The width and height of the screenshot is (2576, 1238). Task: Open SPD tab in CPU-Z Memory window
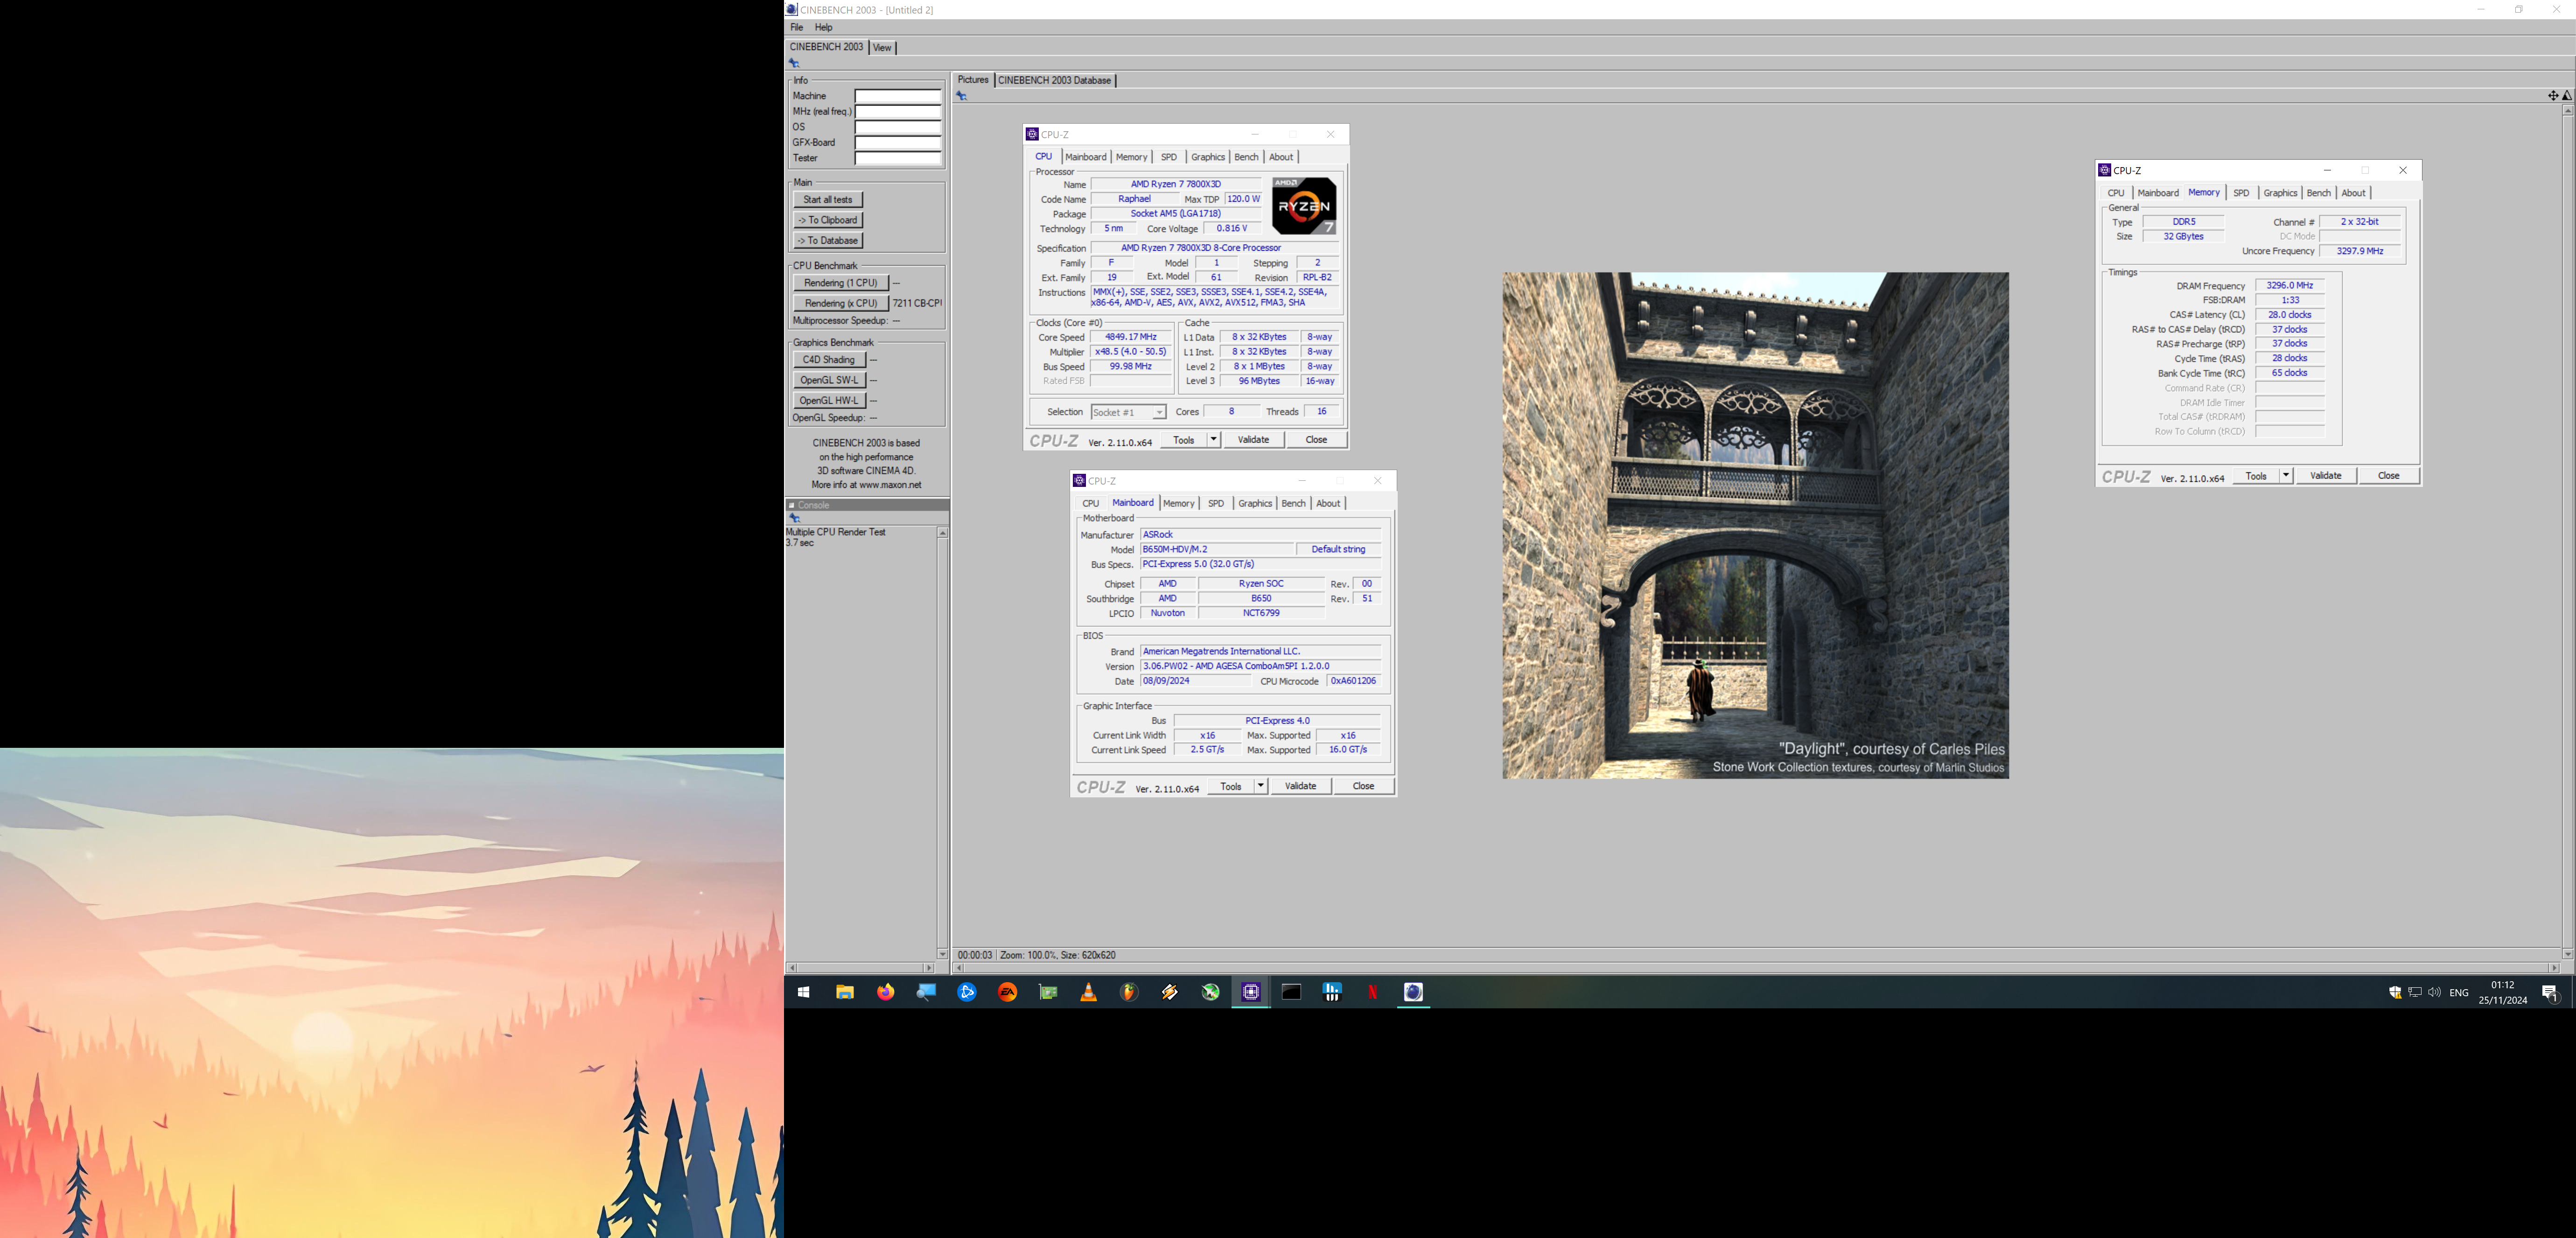[x=2242, y=193]
